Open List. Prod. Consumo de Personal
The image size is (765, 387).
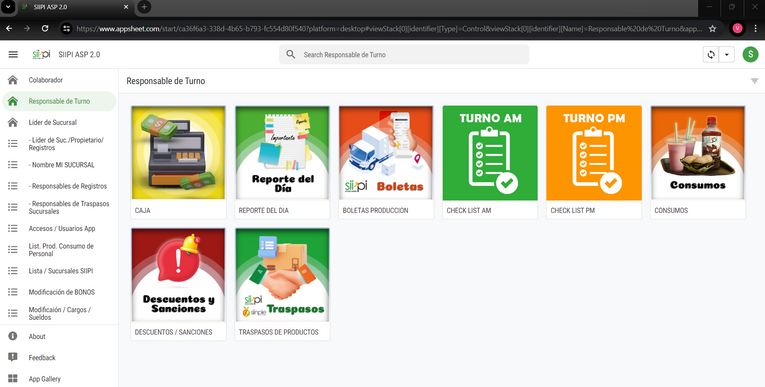59,249
